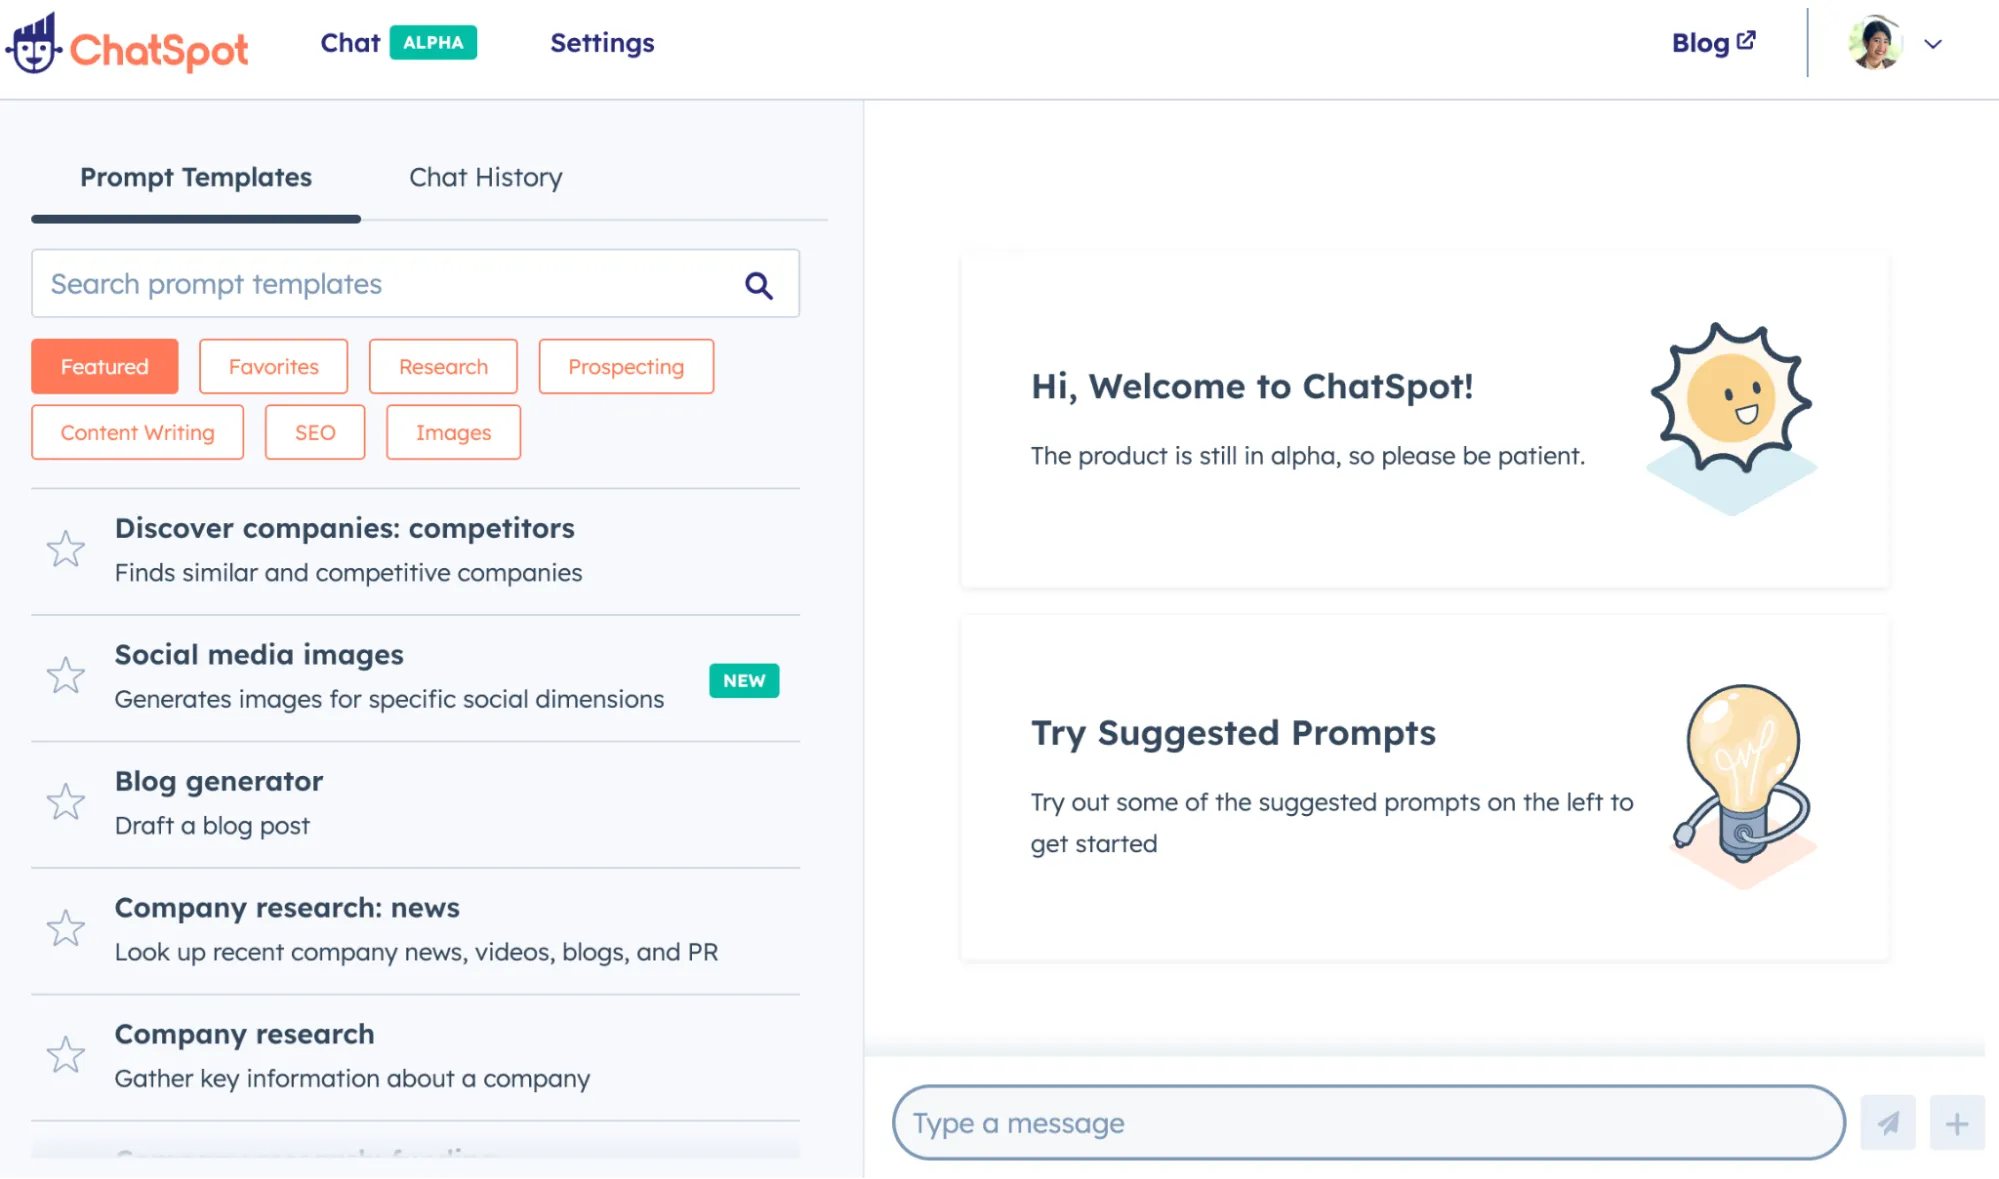Click the user profile avatar
The height and width of the screenshot is (1179, 1999).
(x=1874, y=44)
